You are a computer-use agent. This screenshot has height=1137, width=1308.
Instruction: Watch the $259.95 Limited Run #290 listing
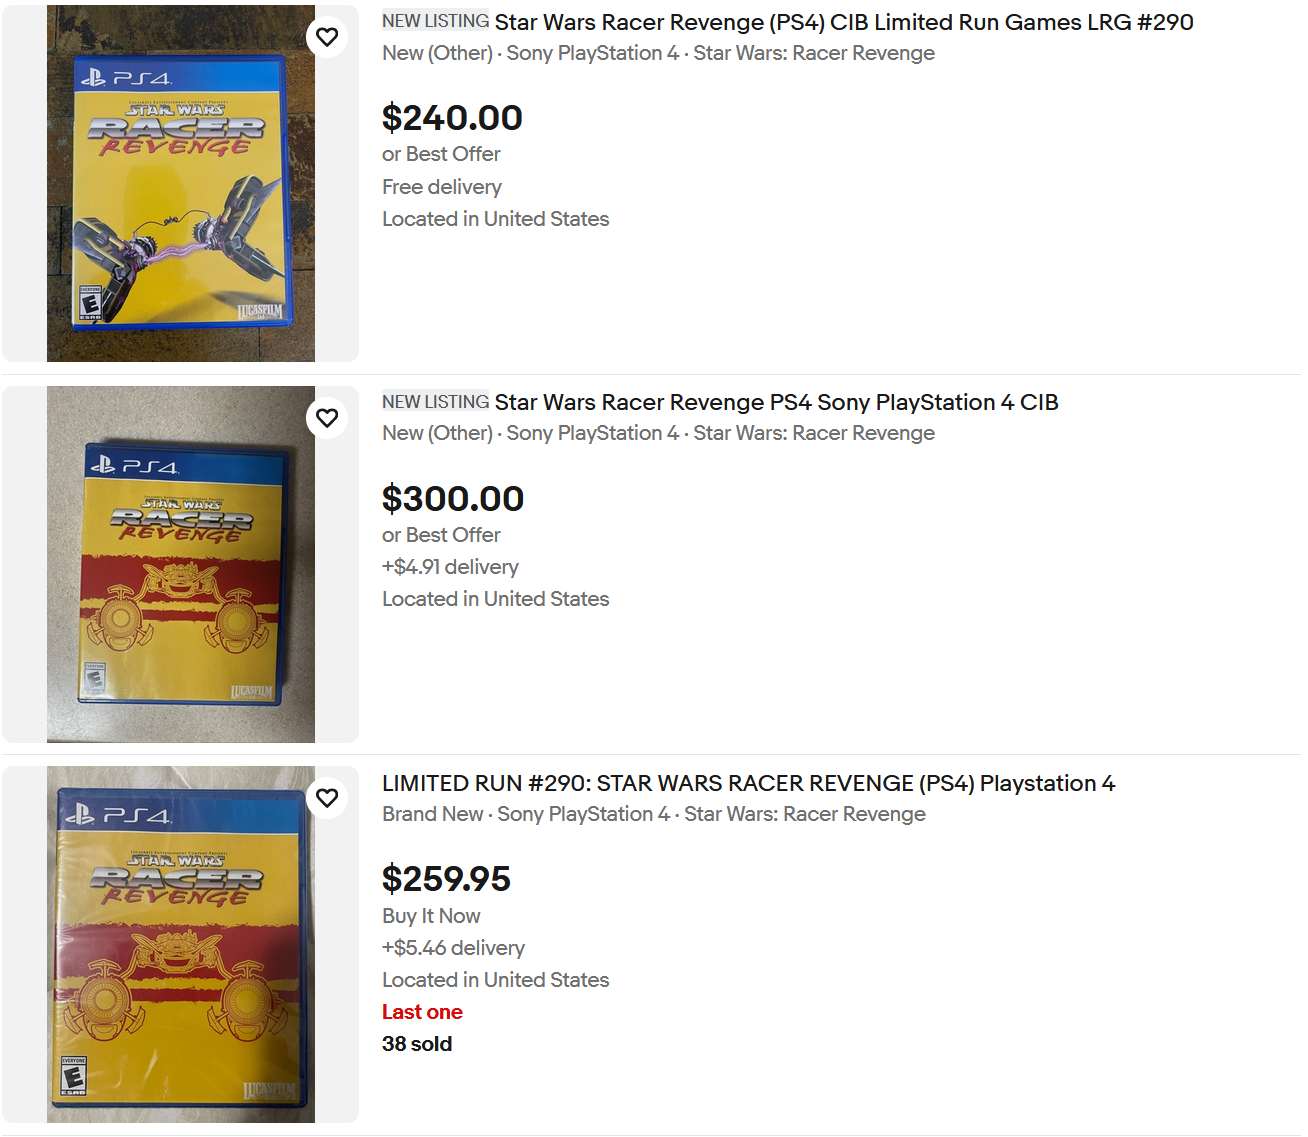click(327, 798)
